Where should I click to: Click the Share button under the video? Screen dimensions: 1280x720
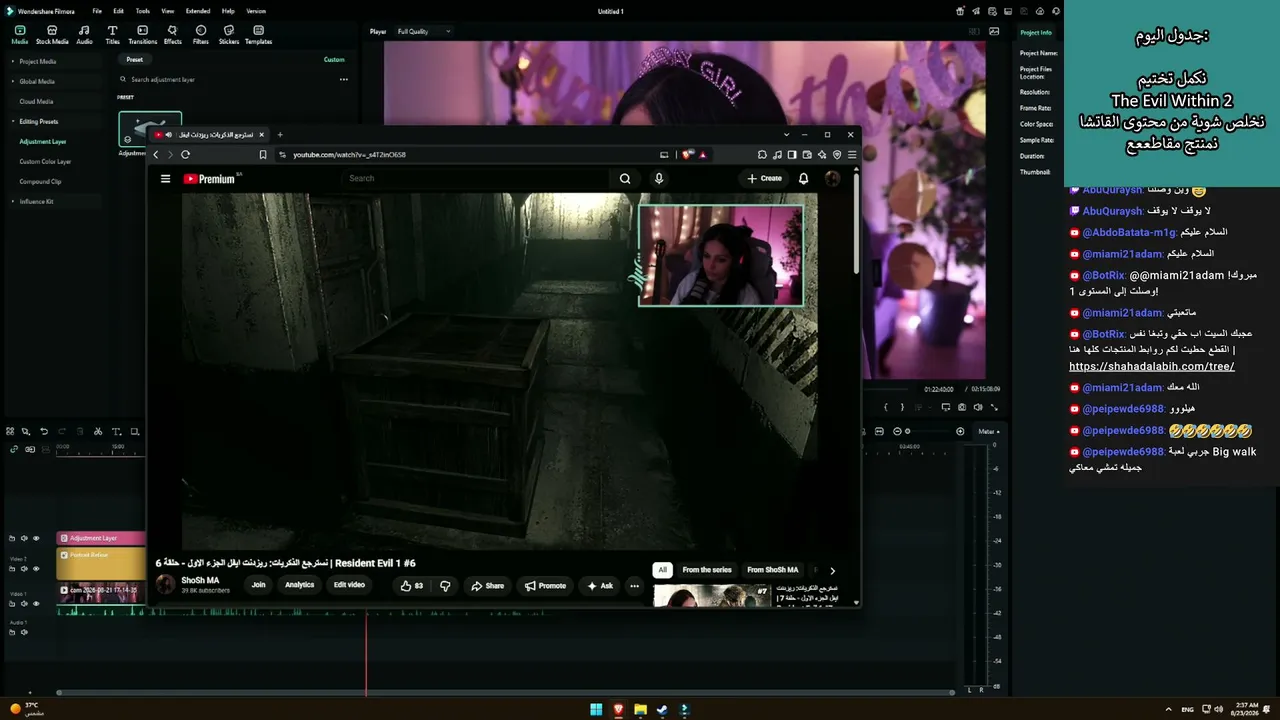488,585
